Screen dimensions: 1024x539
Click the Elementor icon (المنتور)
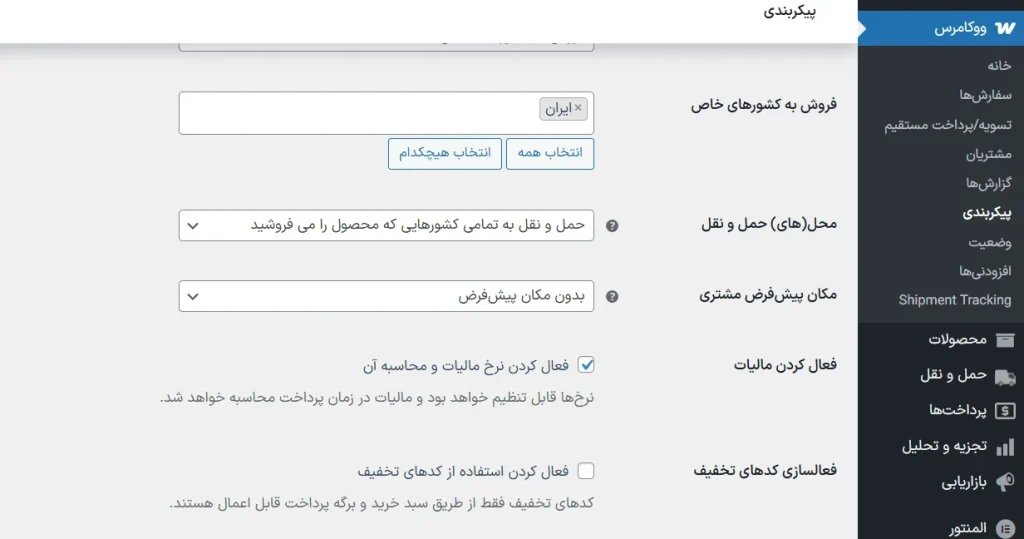pos(1005,528)
